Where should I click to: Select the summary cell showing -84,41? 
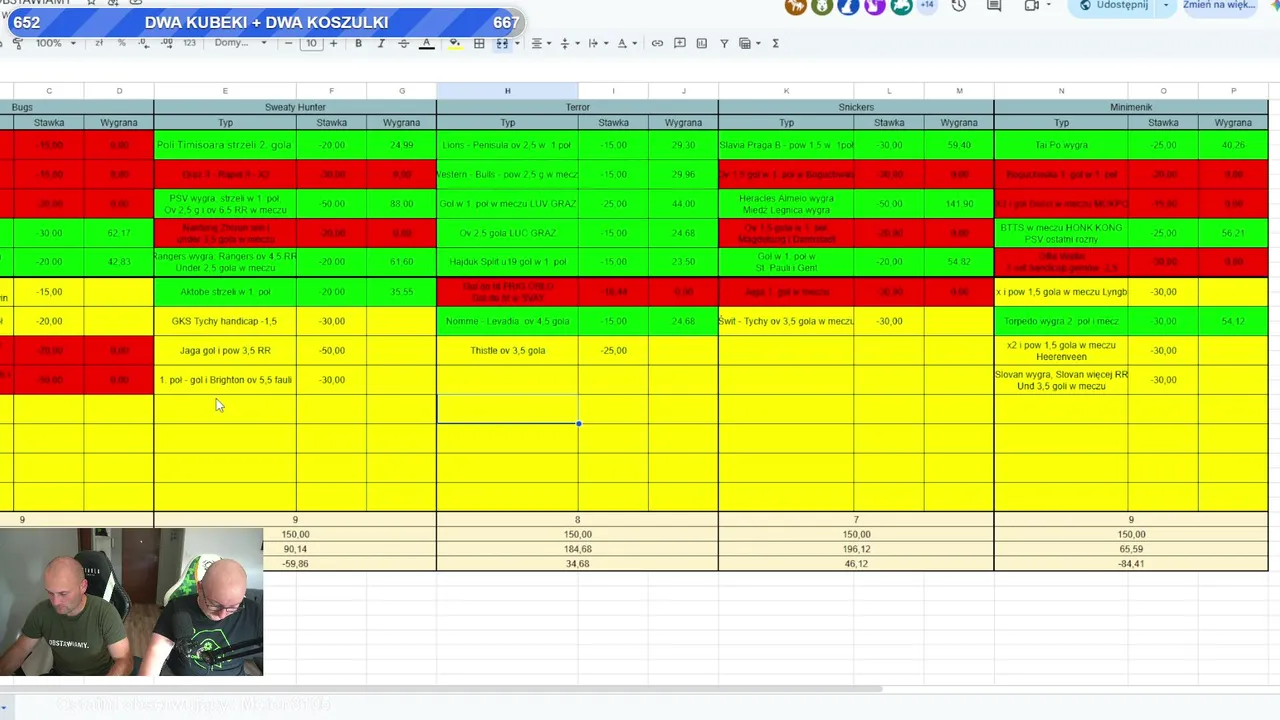[1131, 564]
